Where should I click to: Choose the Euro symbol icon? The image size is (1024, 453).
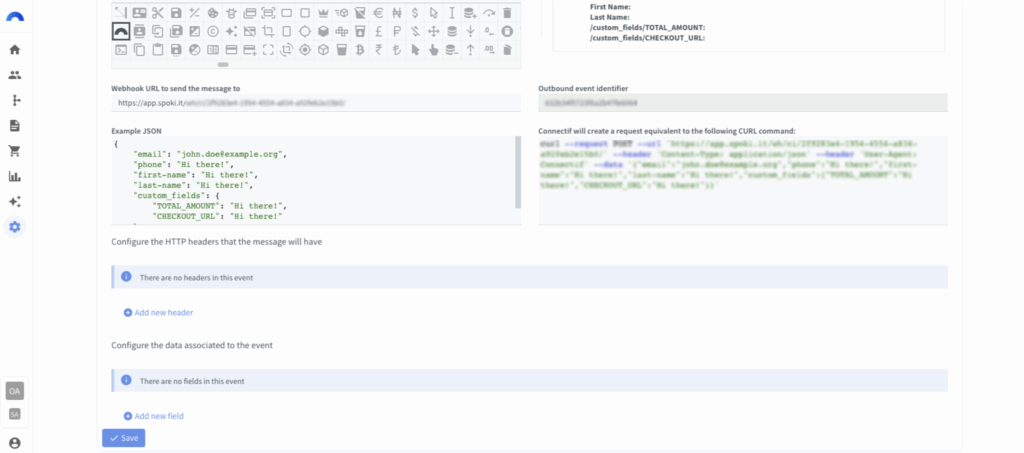378,13
